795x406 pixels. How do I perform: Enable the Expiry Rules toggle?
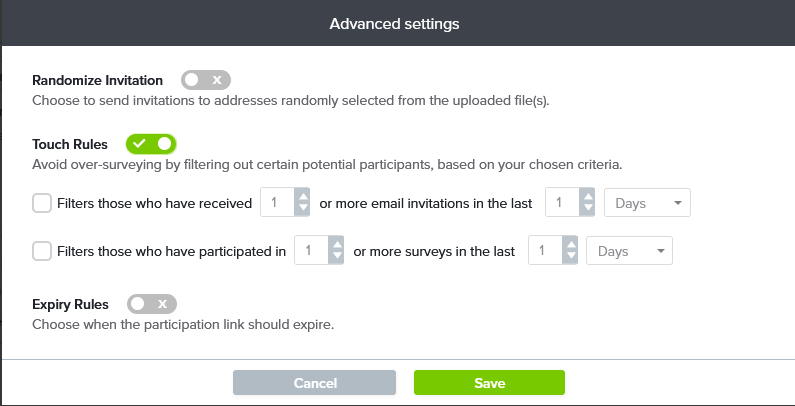152,303
